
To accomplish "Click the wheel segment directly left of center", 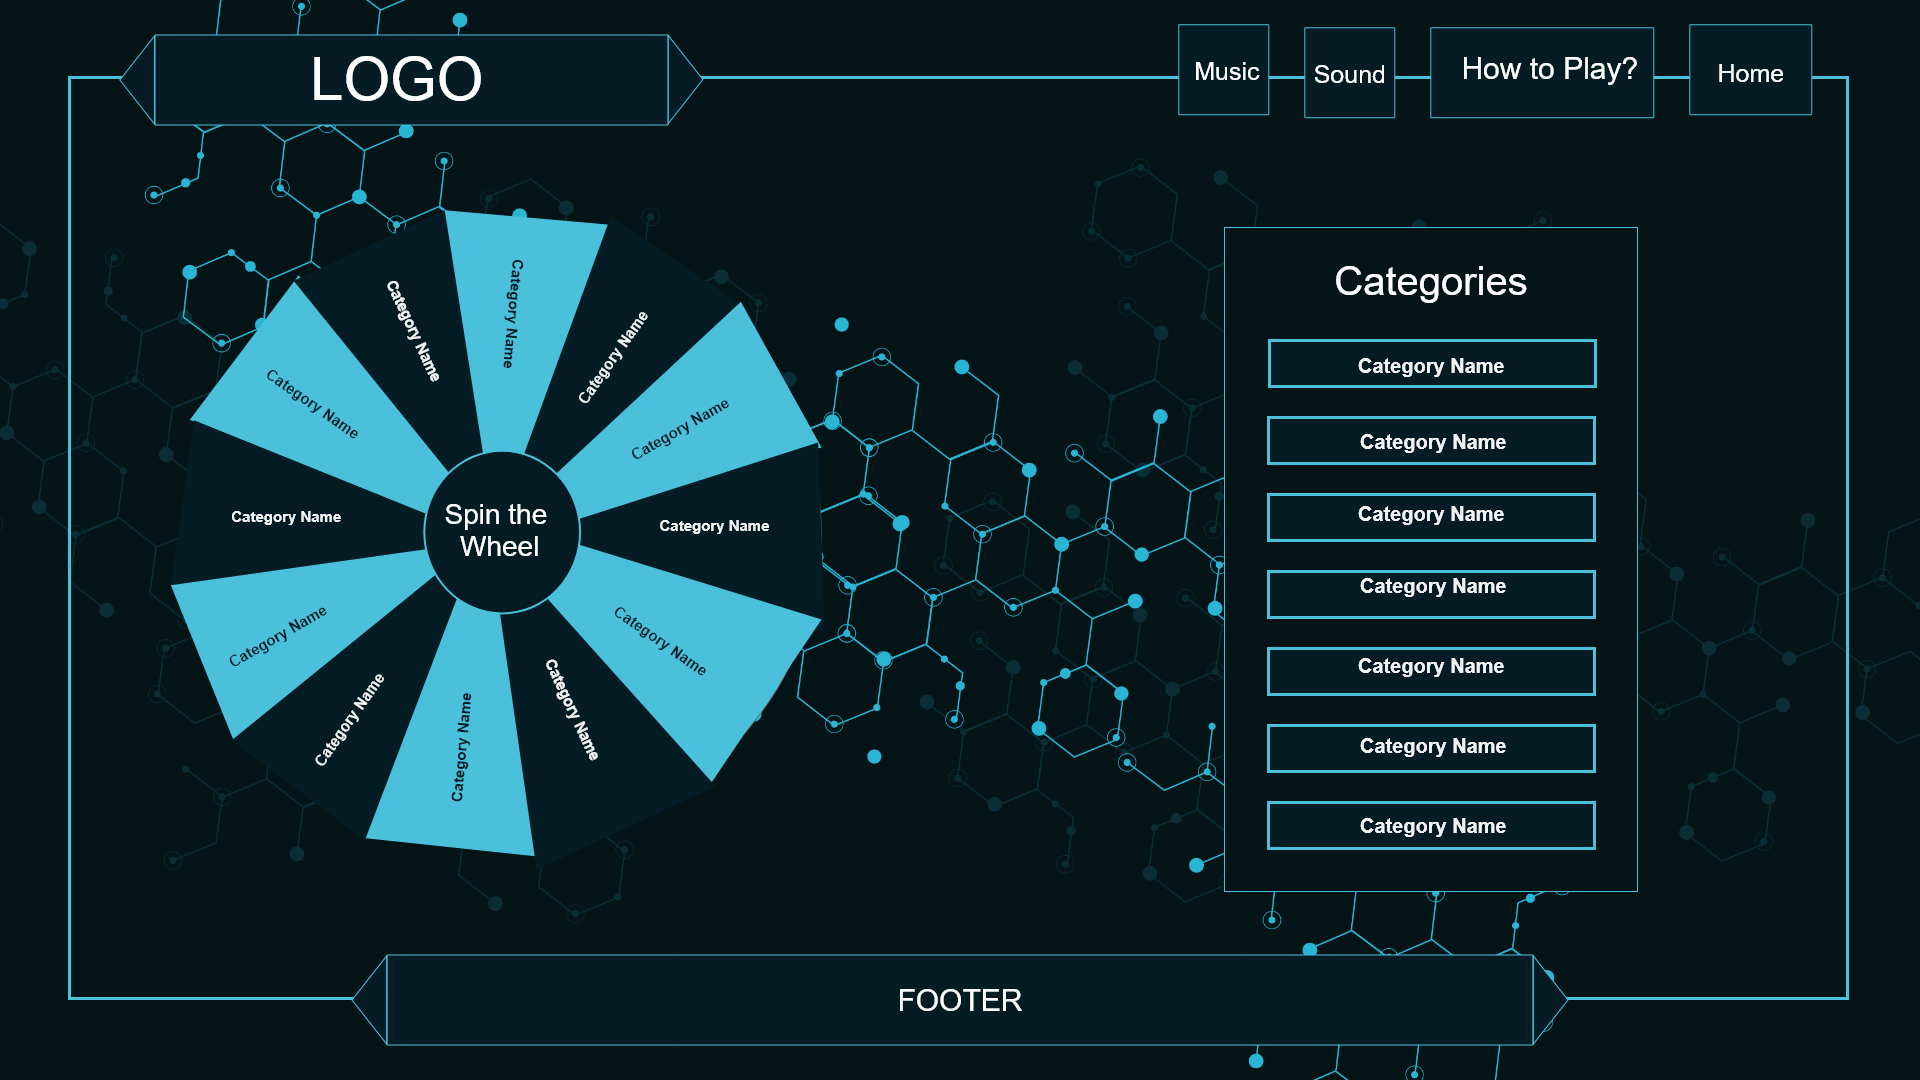I will [x=285, y=517].
